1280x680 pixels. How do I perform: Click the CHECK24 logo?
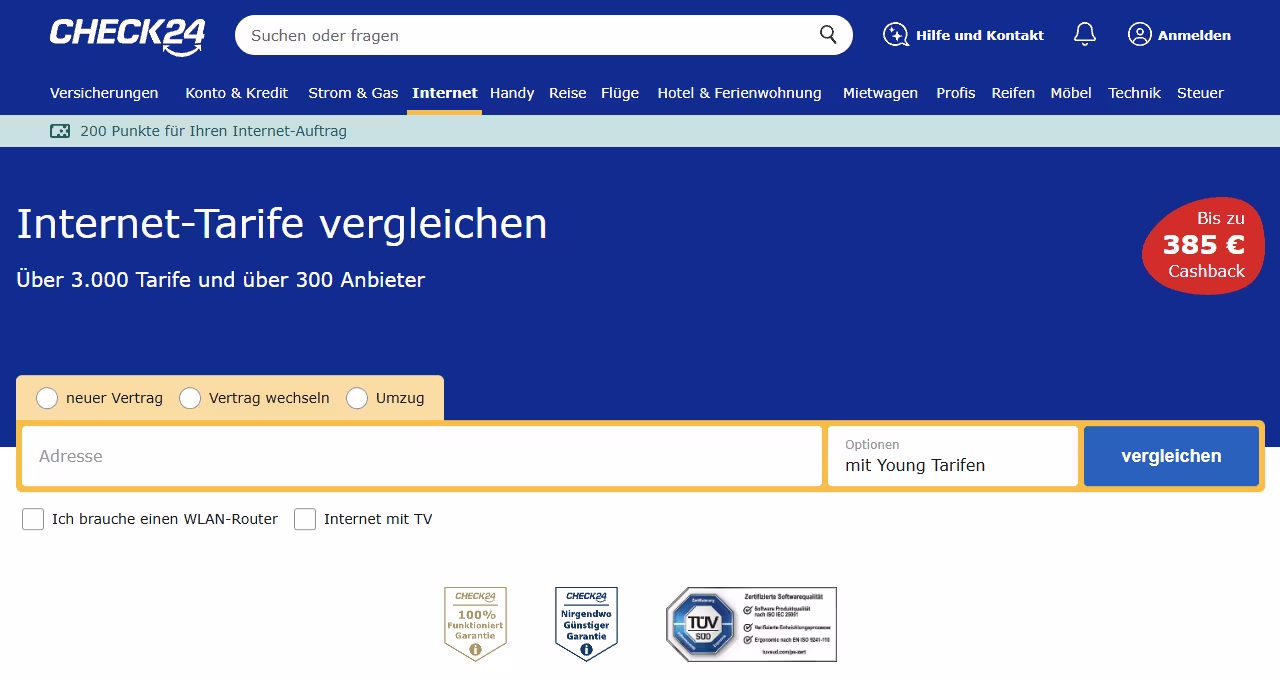[128, 35]
